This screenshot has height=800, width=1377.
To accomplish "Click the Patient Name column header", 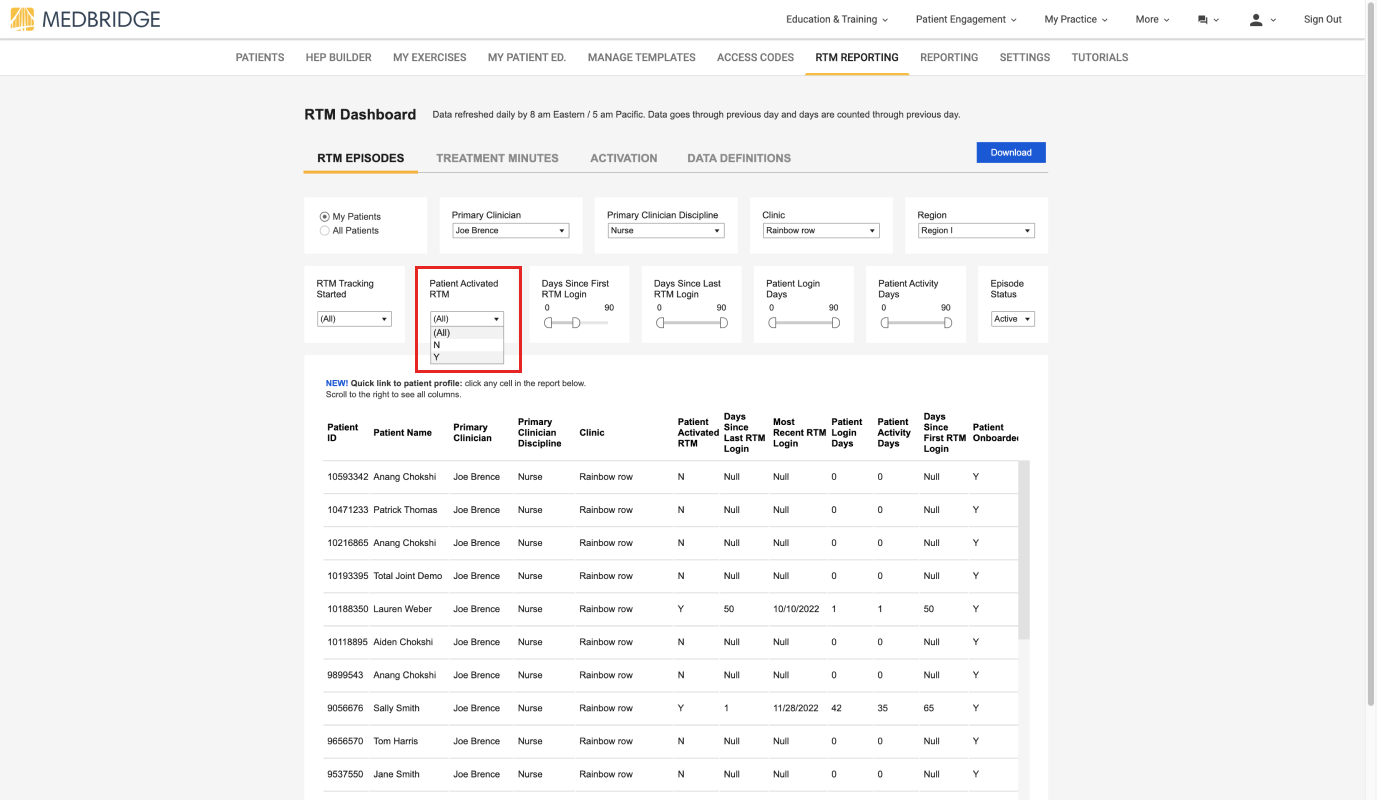I will (x=403, y=433).
